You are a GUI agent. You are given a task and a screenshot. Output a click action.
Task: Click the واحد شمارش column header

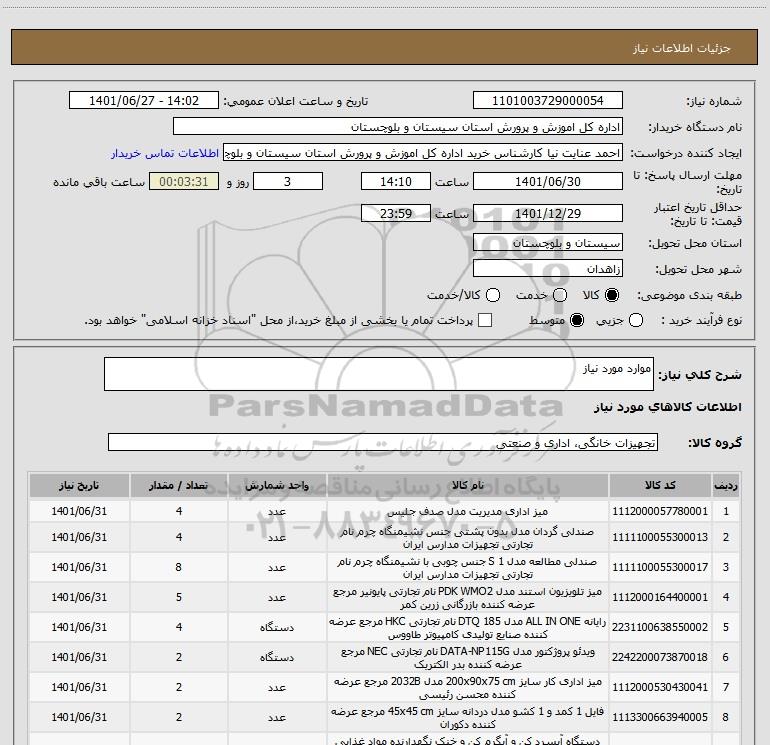pos(277,486)
